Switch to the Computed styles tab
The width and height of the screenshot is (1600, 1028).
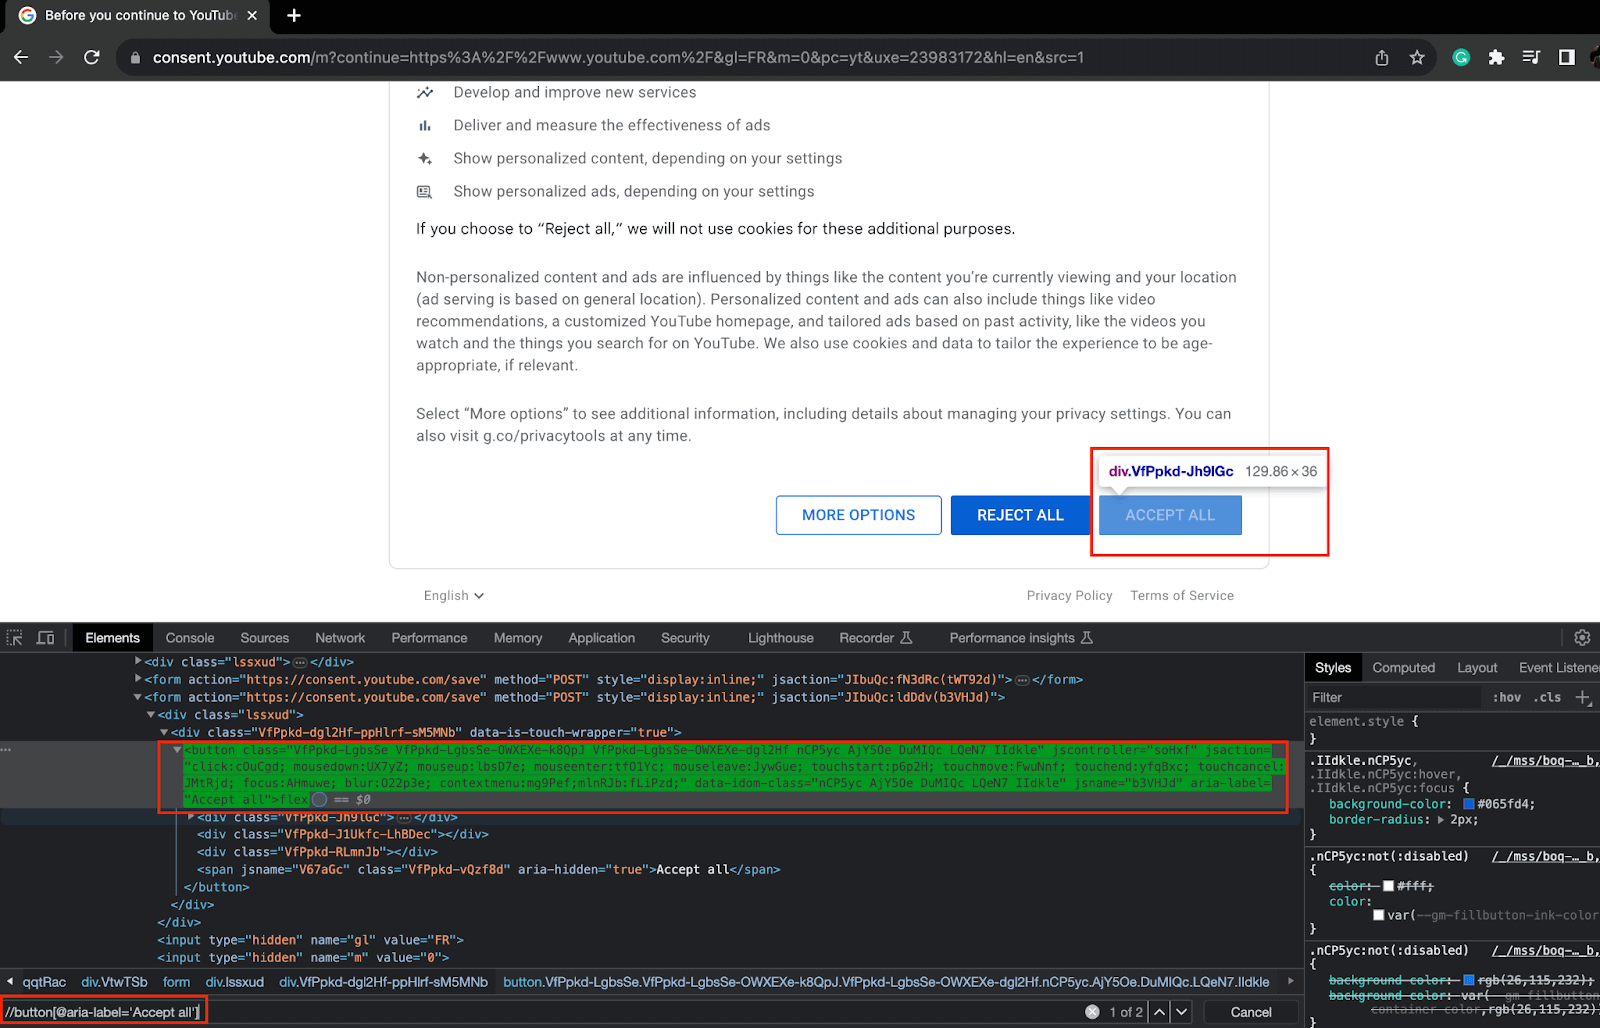[x=1403, y=667]
